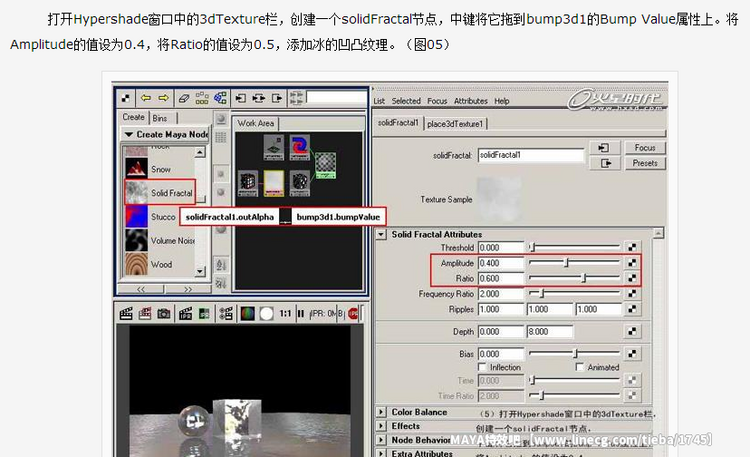Click the << button under the create list
750x457 pixels.
(141, 289)
